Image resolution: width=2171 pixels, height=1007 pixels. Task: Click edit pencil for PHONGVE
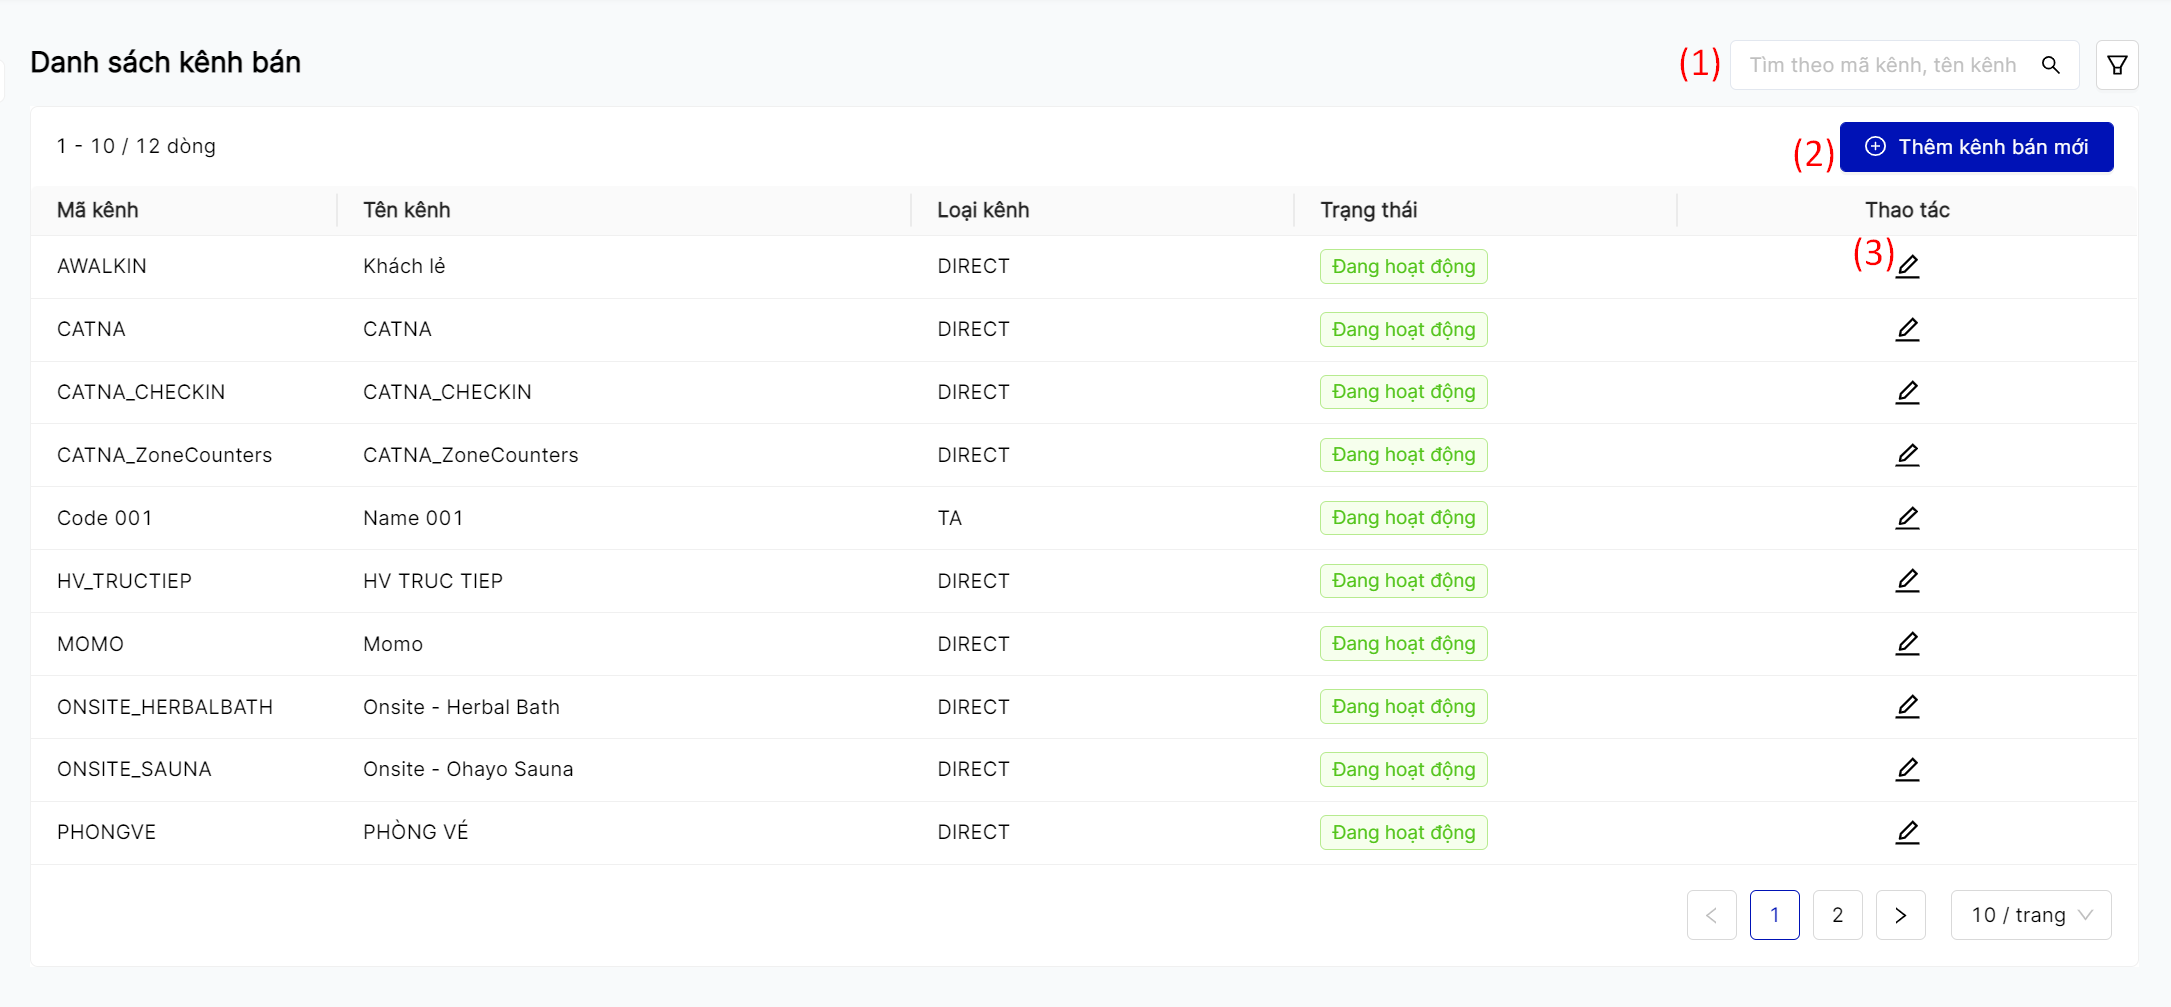(1907, 832)
